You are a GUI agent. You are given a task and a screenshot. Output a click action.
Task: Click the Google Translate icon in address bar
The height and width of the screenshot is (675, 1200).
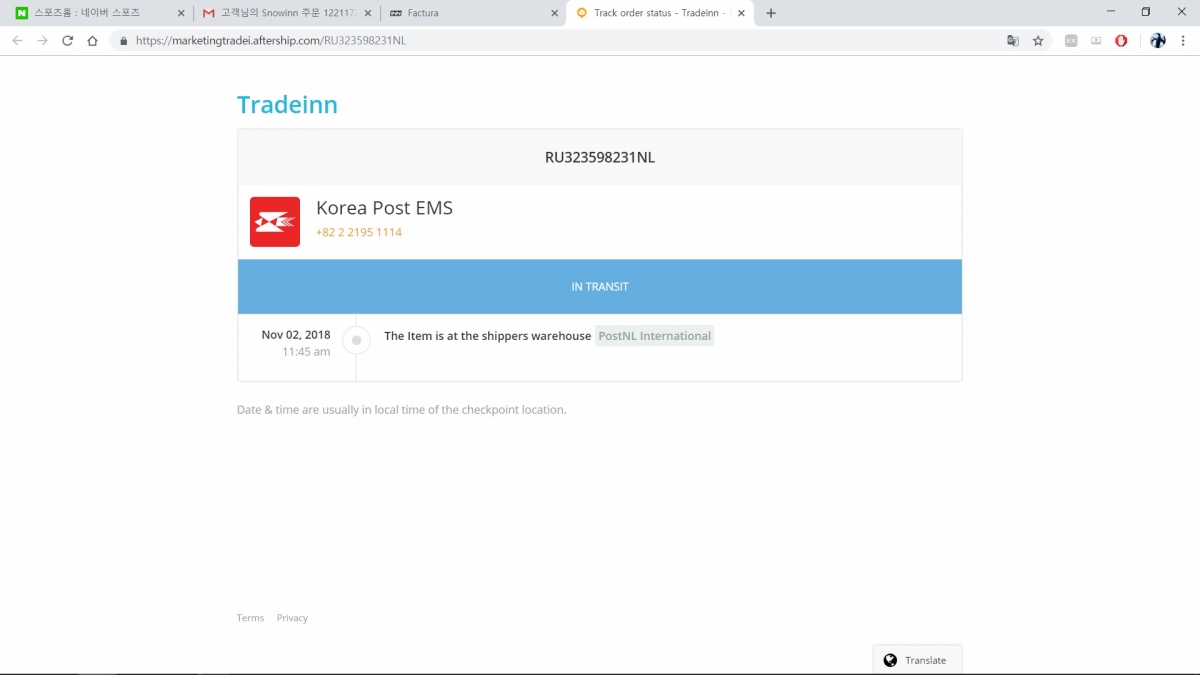pos(1013,41)
